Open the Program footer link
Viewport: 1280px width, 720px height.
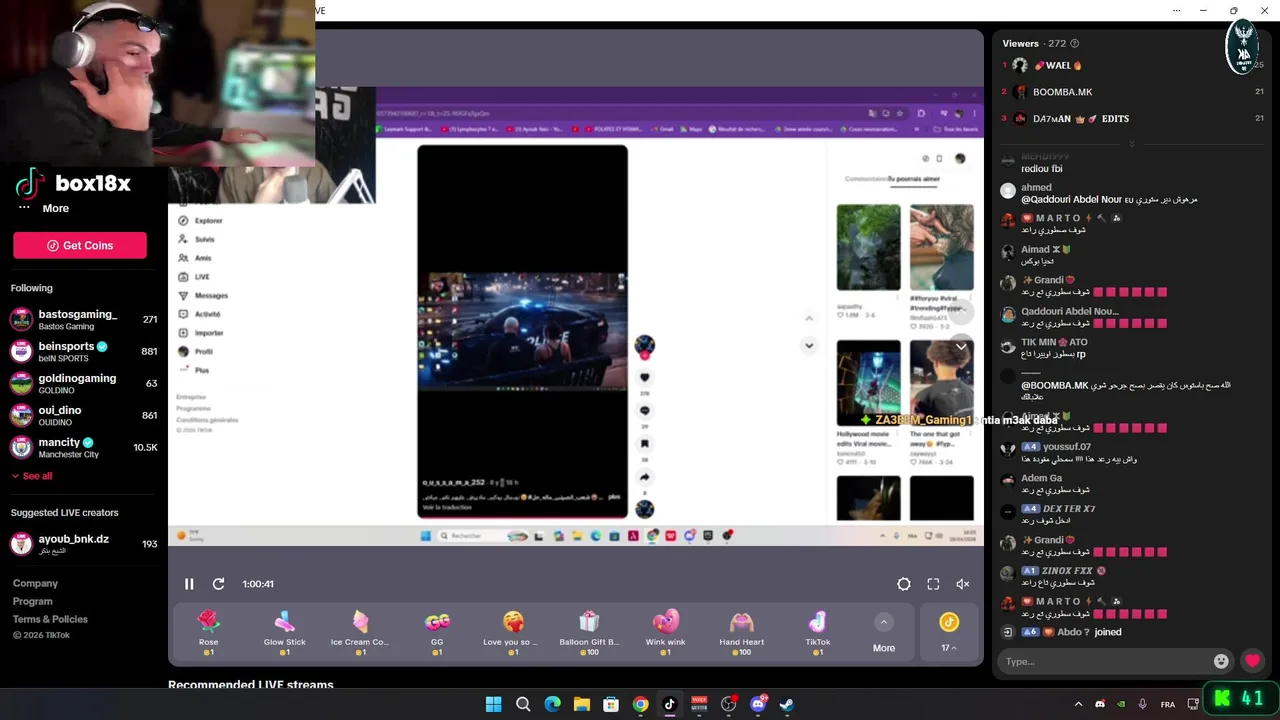click(x=32, y=601)
